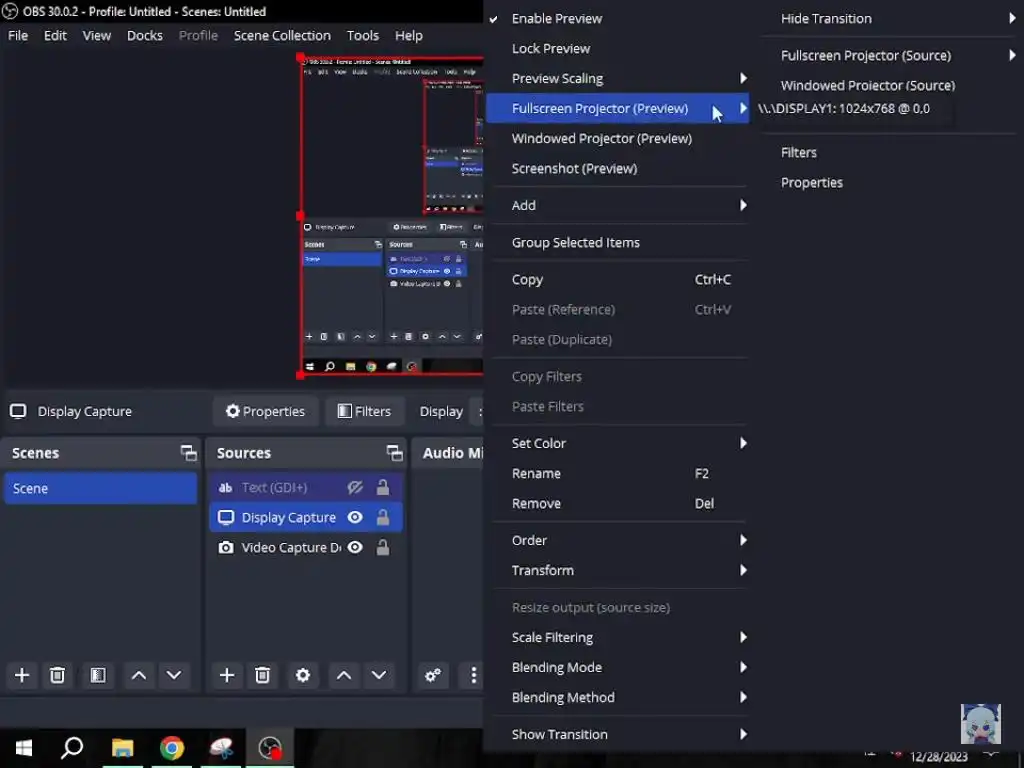This screenshot has width=1024, height=768.
Task: Expand Blending Method submenu
Action: tap(617, 697)
